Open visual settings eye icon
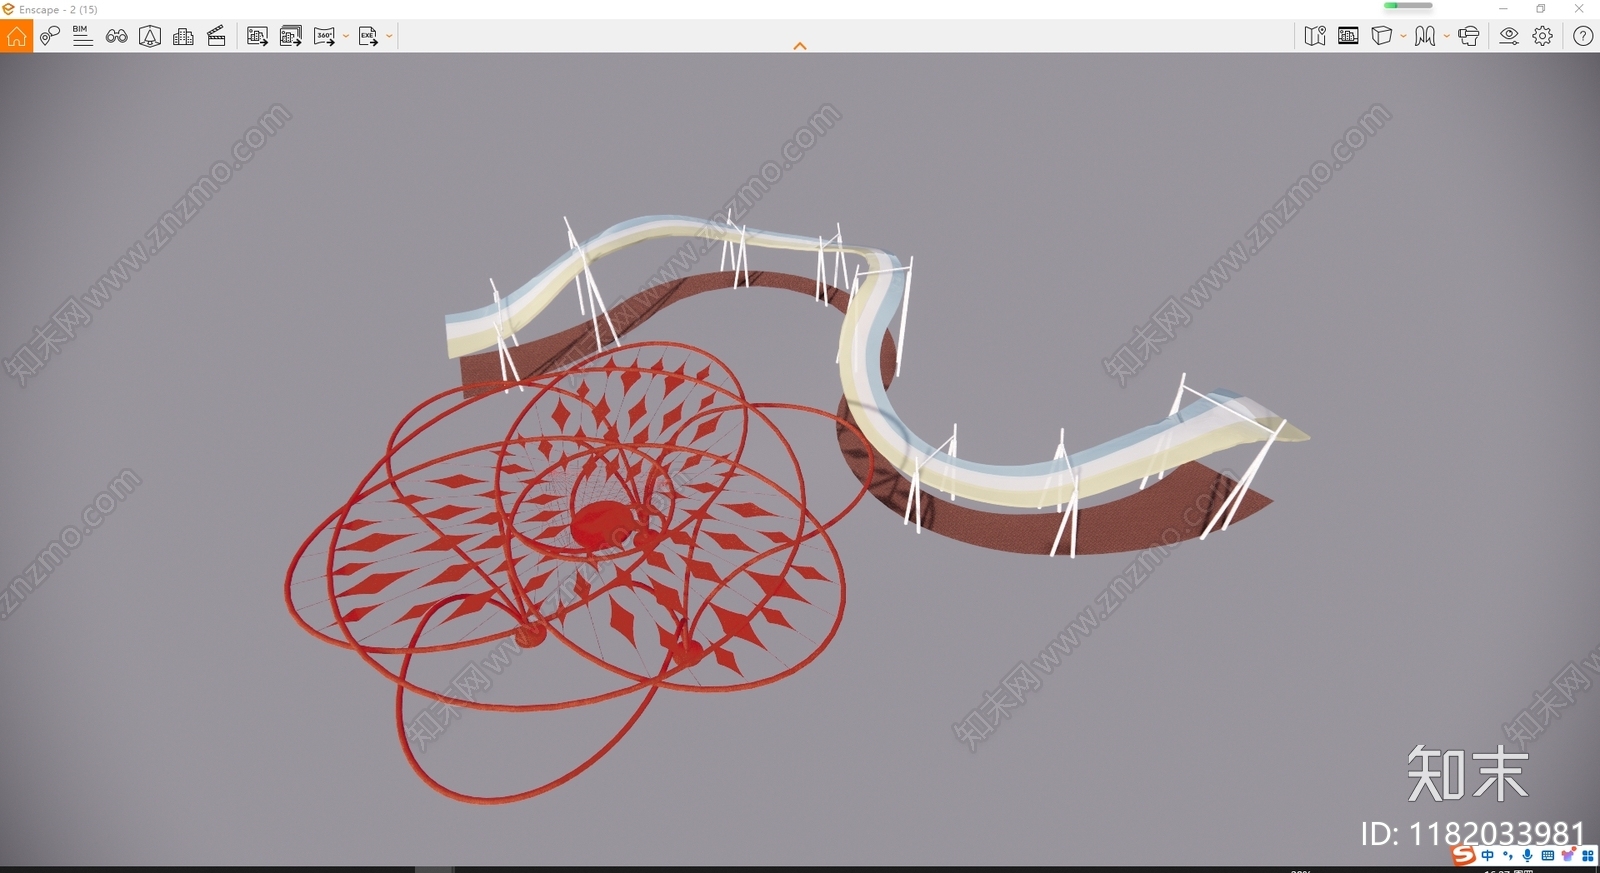 click(x=1509, y=36)
